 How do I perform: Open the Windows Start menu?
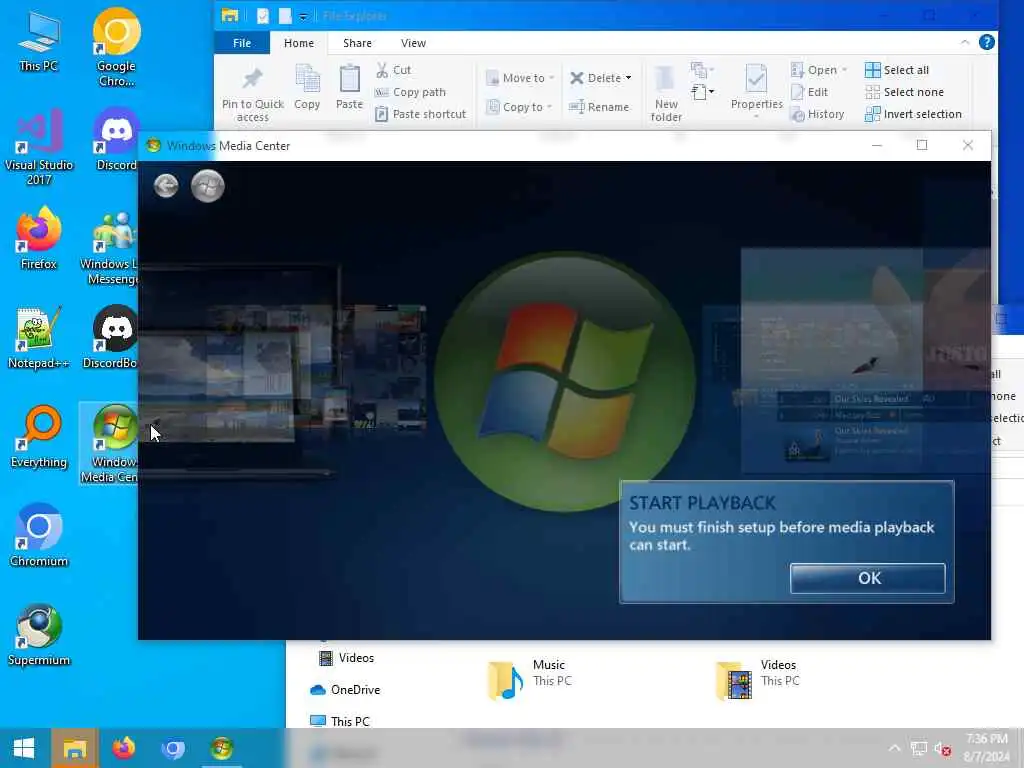click(x=24, y=748)
